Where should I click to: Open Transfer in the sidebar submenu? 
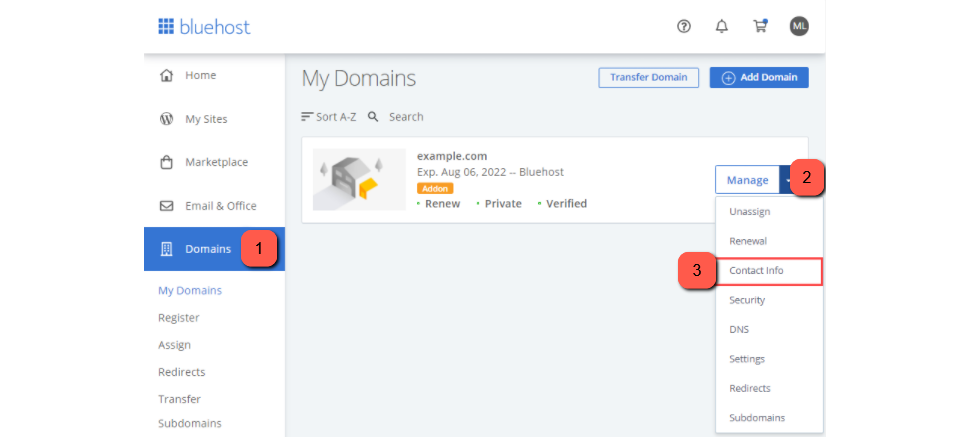click(179, 399)
